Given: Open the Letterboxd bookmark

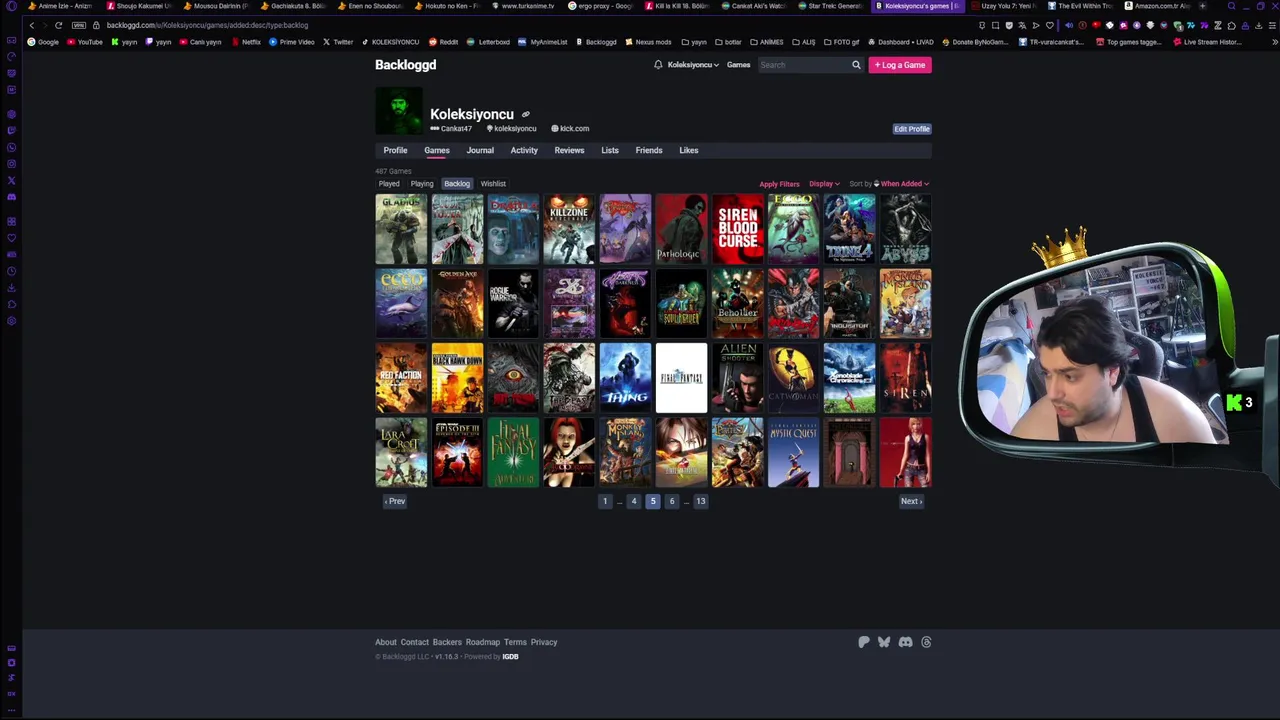Looking at the screenshot, I should point(488,42).
